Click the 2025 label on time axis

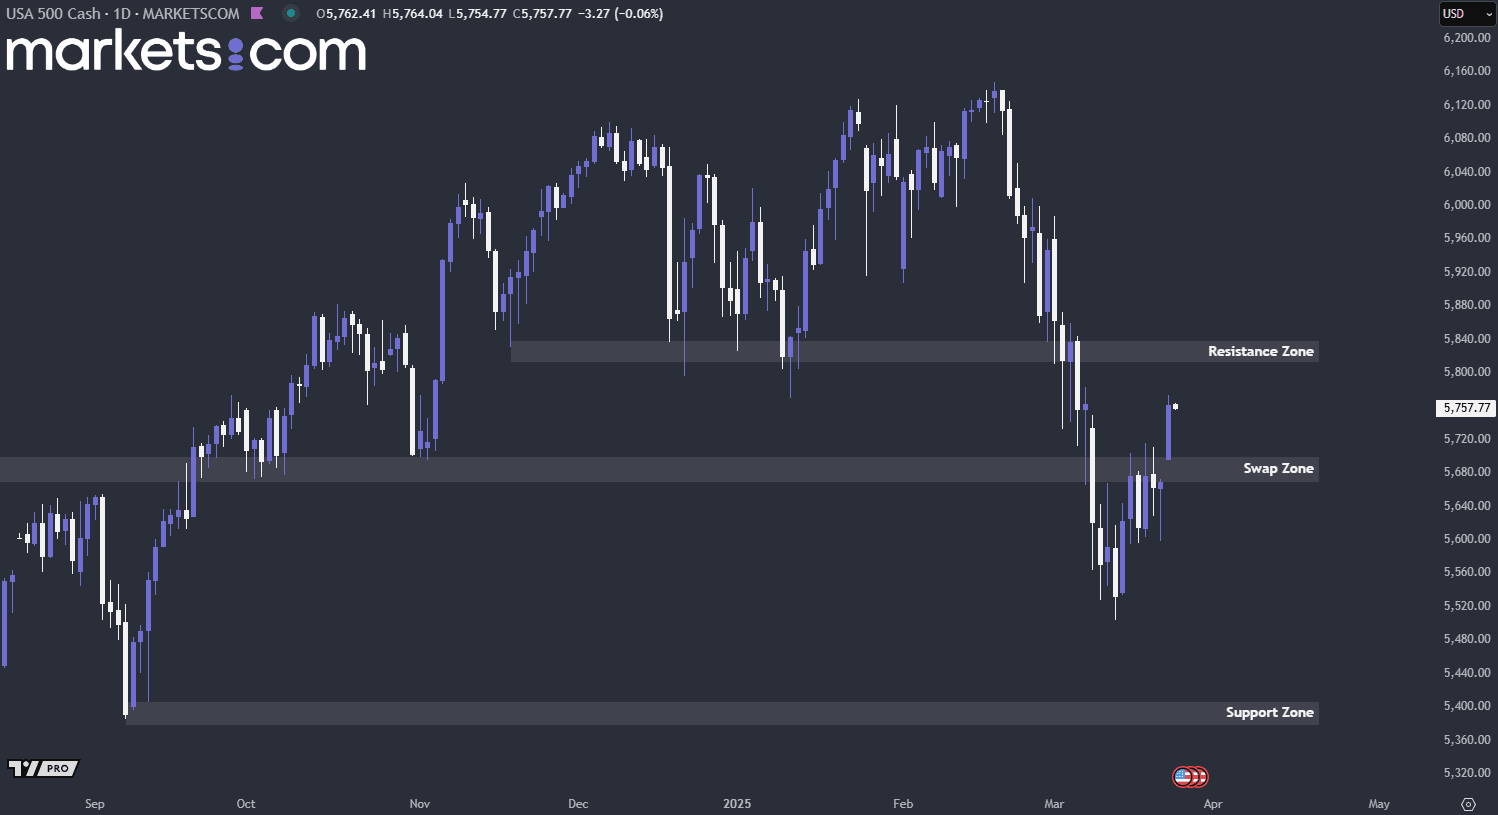(x=737, y=804)
